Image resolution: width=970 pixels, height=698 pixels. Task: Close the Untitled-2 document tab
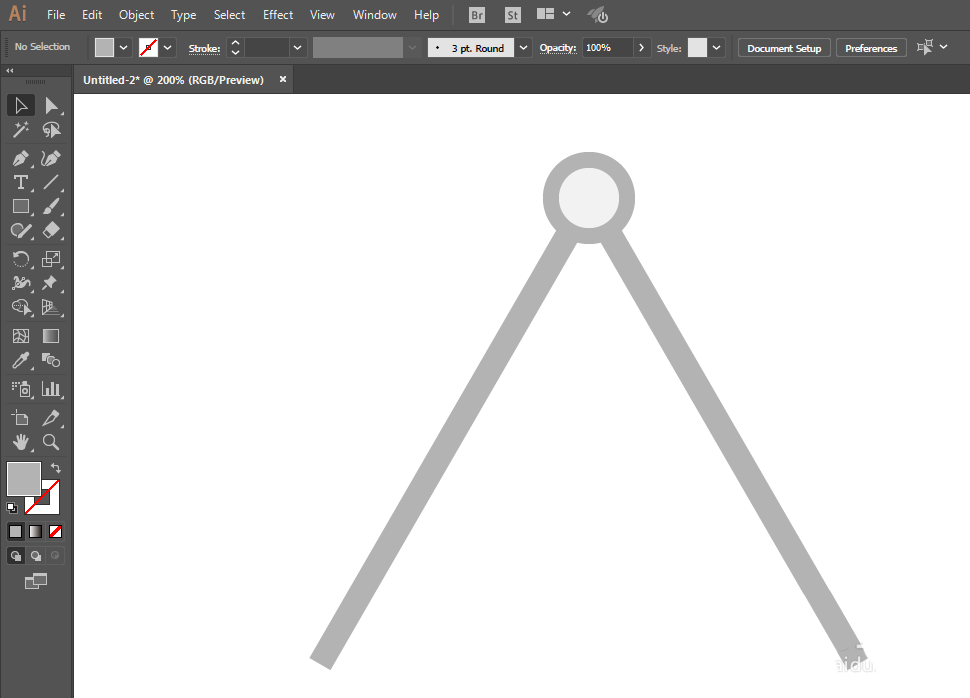283,79
